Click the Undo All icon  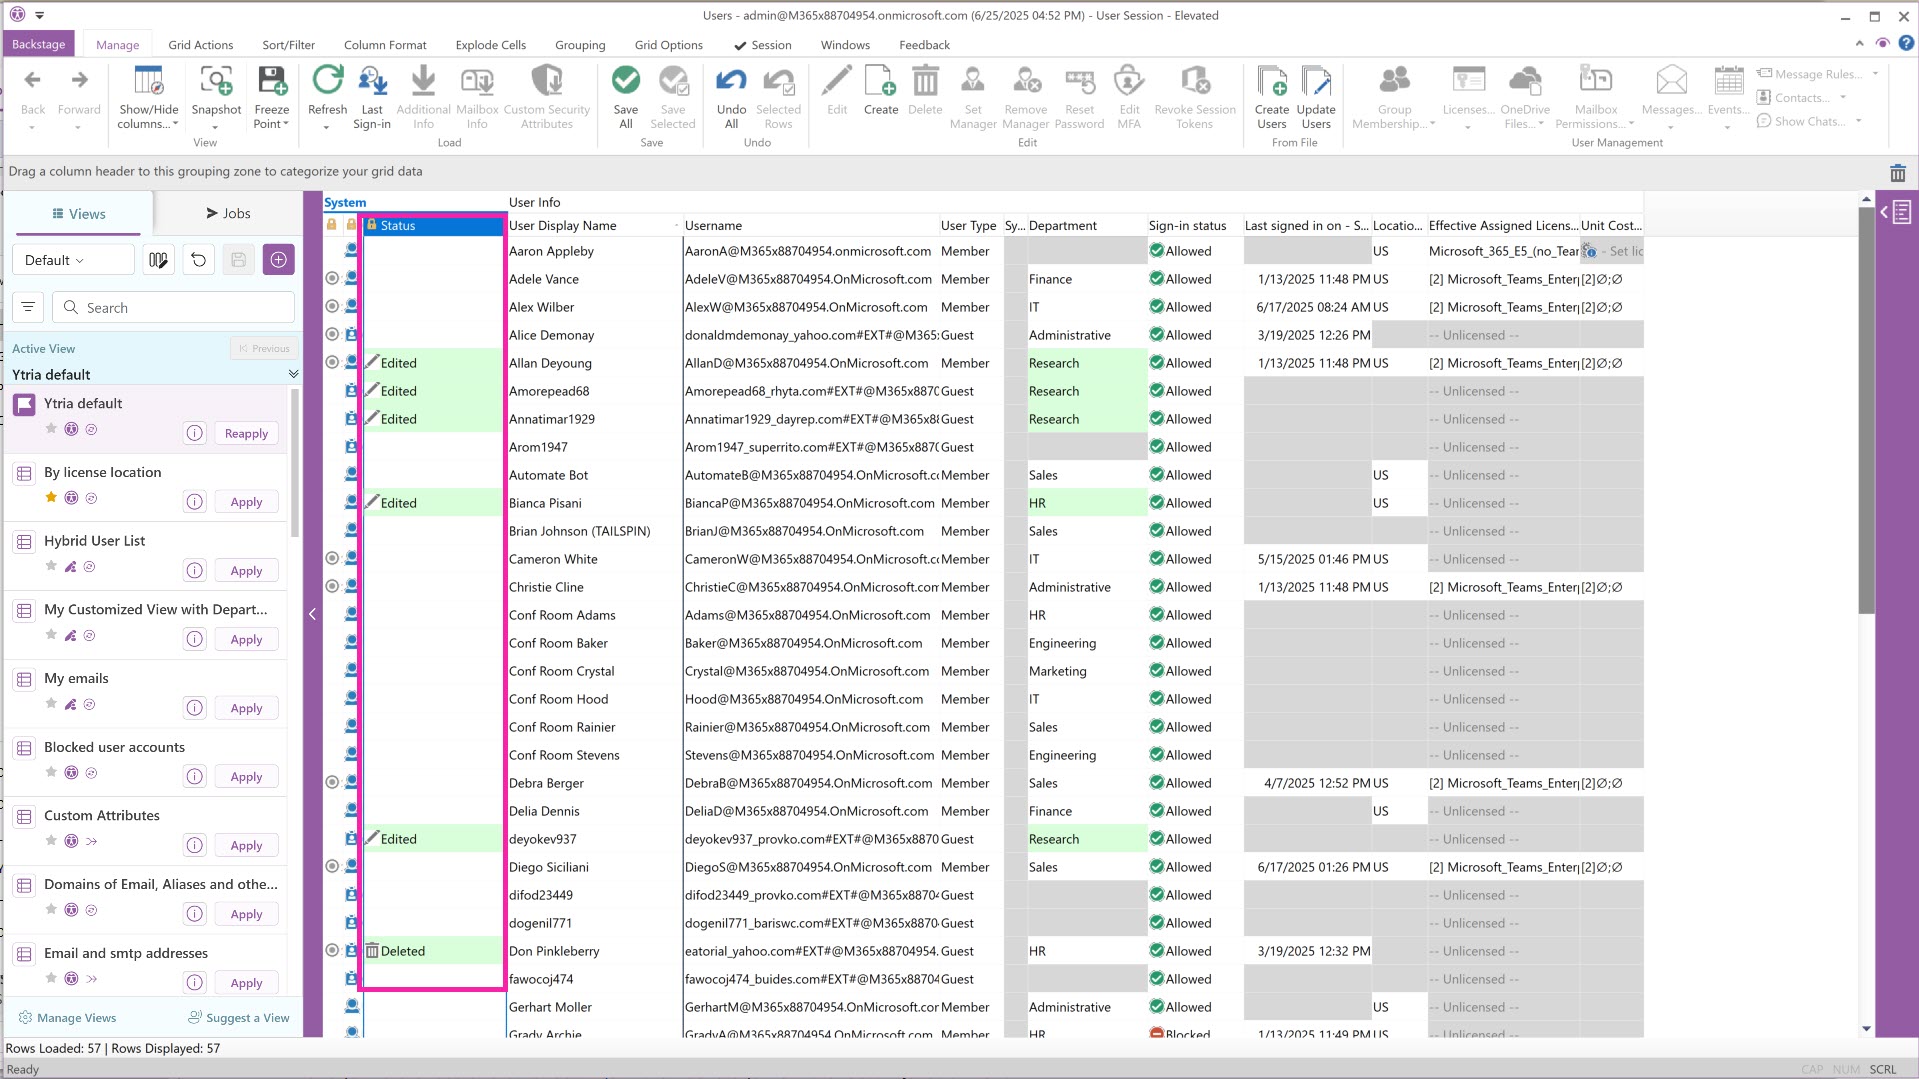[x=731, y=82]
